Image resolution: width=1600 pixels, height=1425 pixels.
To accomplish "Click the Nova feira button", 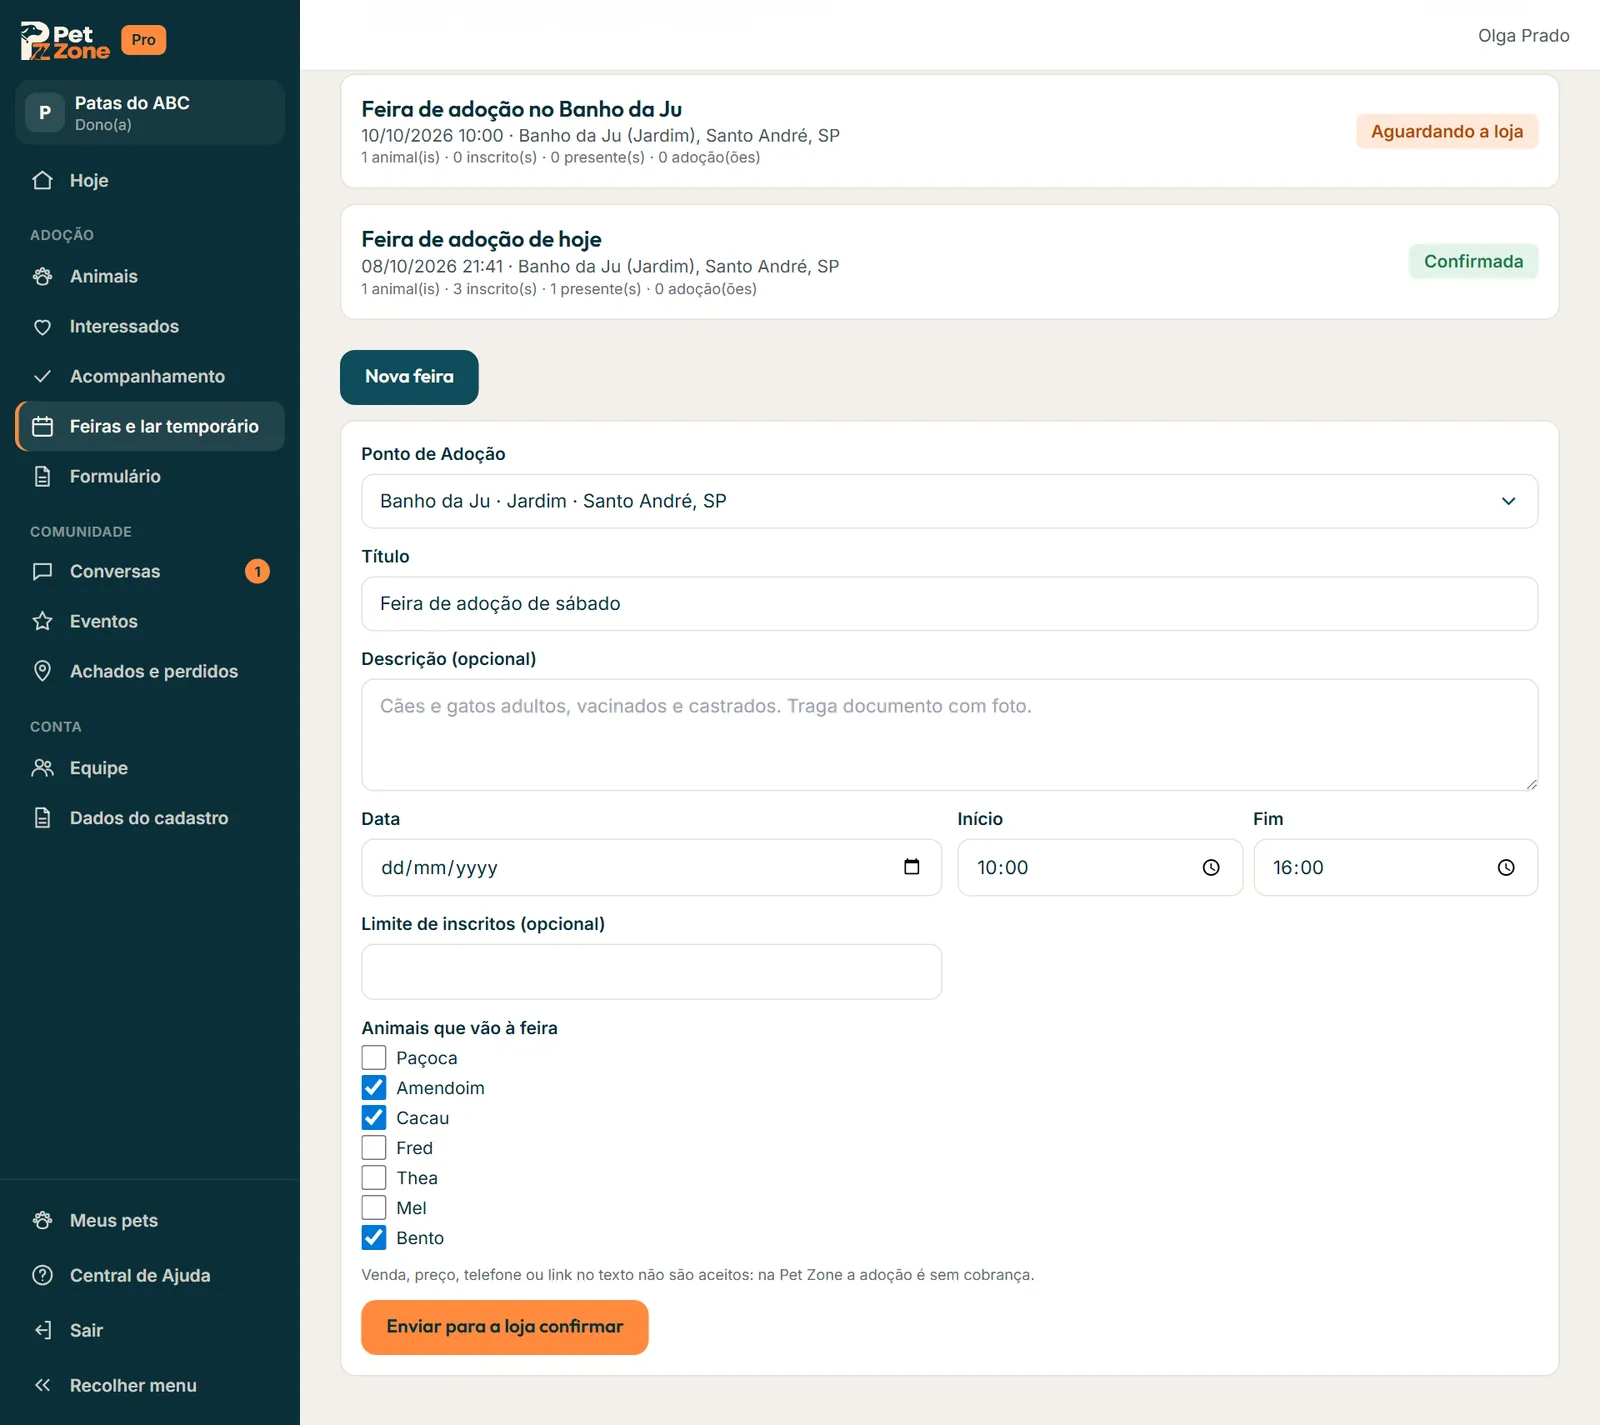I will click(409, 377).
